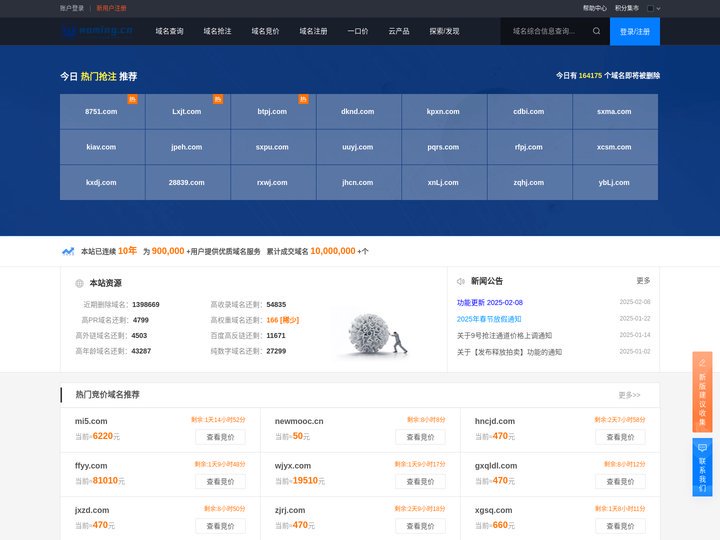Image resolution: width=720 pixels, height=540 pixels.
Task: Open the 关于9号抢注通道价格上调通知 item
Action: 504,336
